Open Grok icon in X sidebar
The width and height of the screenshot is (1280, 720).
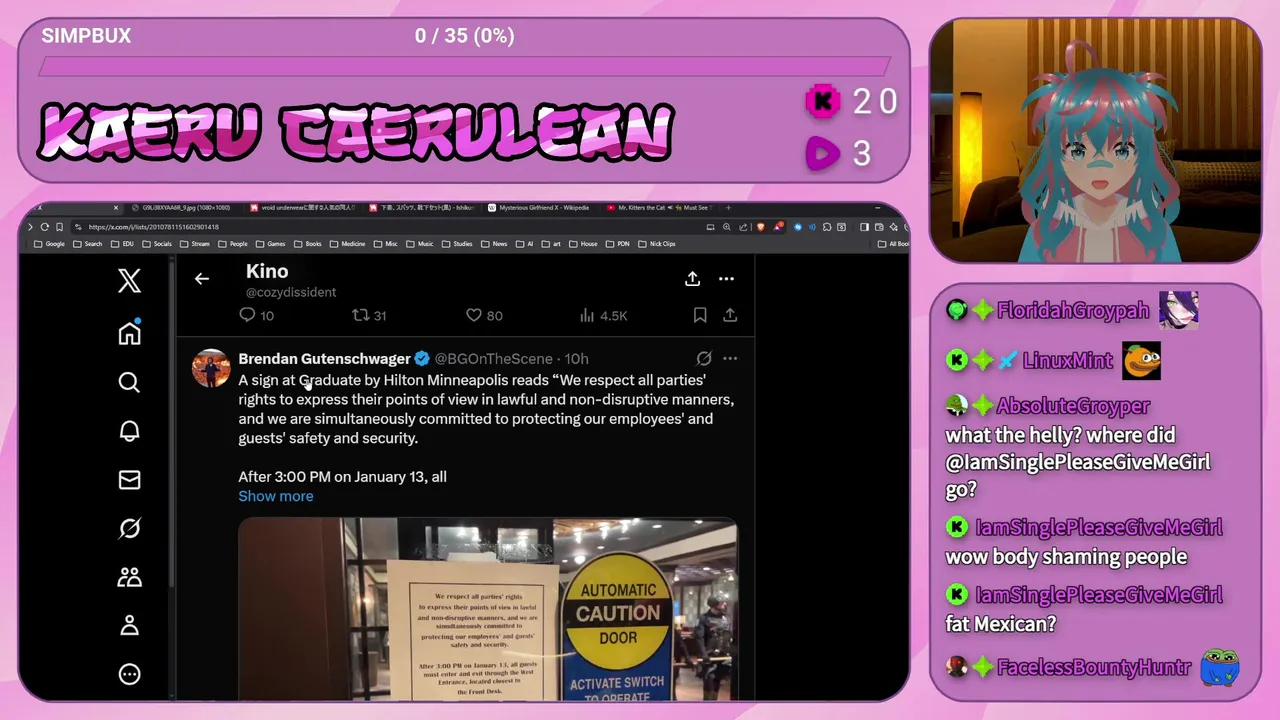pos(129,528)
